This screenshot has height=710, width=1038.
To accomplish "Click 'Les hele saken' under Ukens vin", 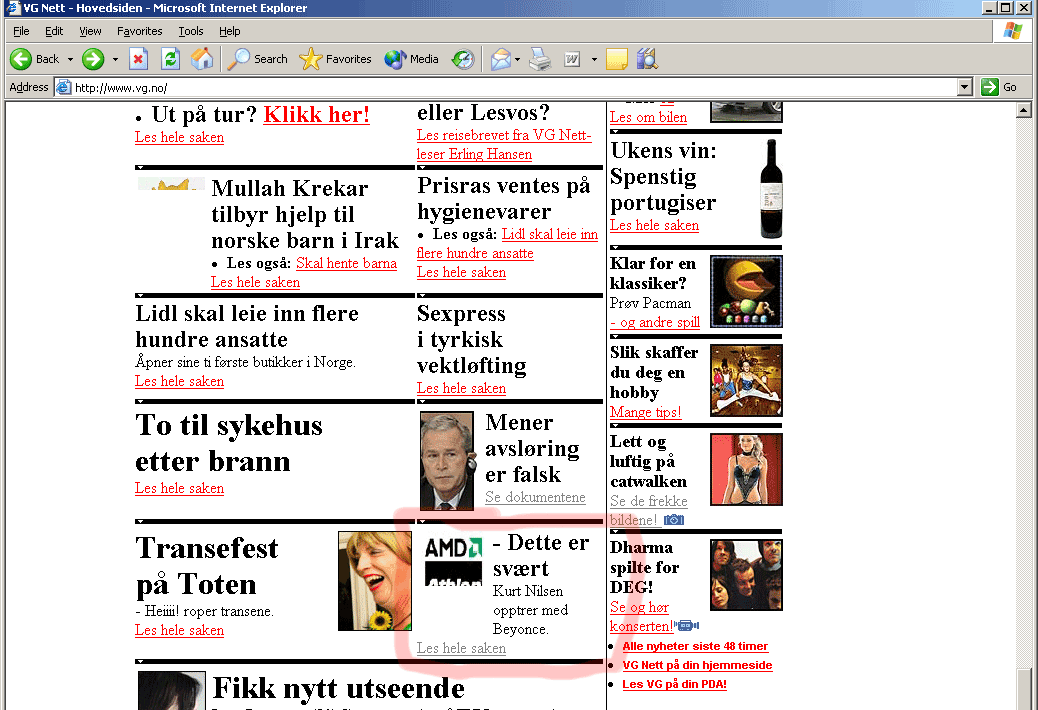I will [654, 225].
